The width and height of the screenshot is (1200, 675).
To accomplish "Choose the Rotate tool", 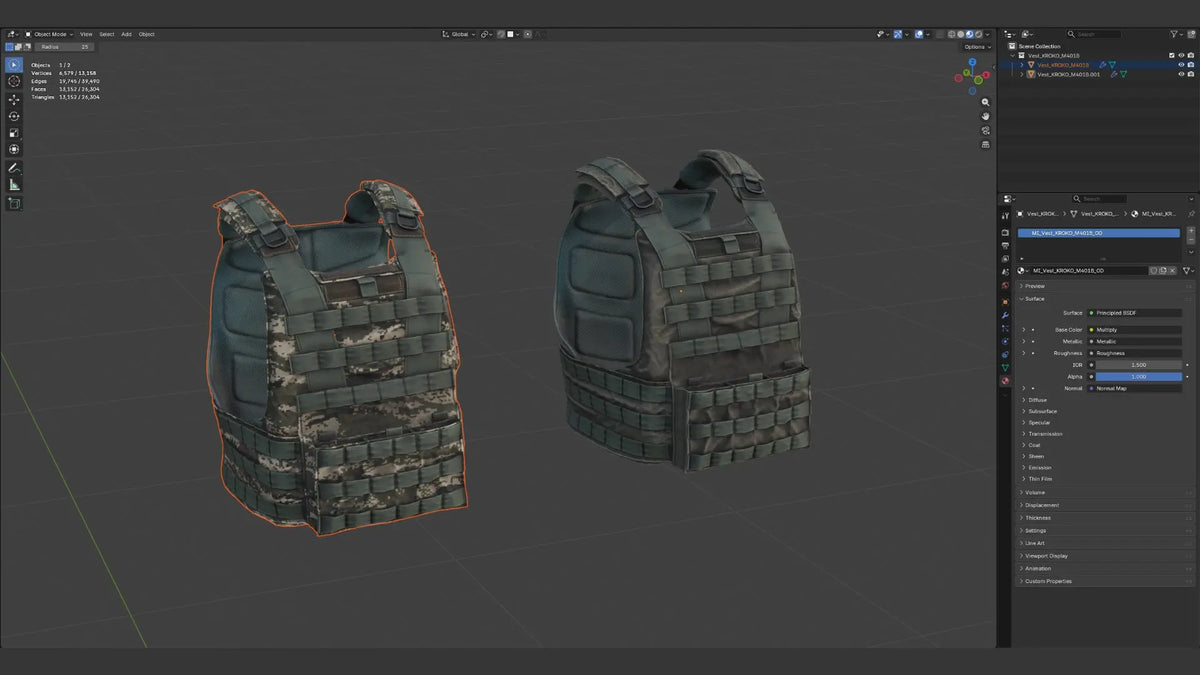I will pyautogui.click(x=14, y=116).
